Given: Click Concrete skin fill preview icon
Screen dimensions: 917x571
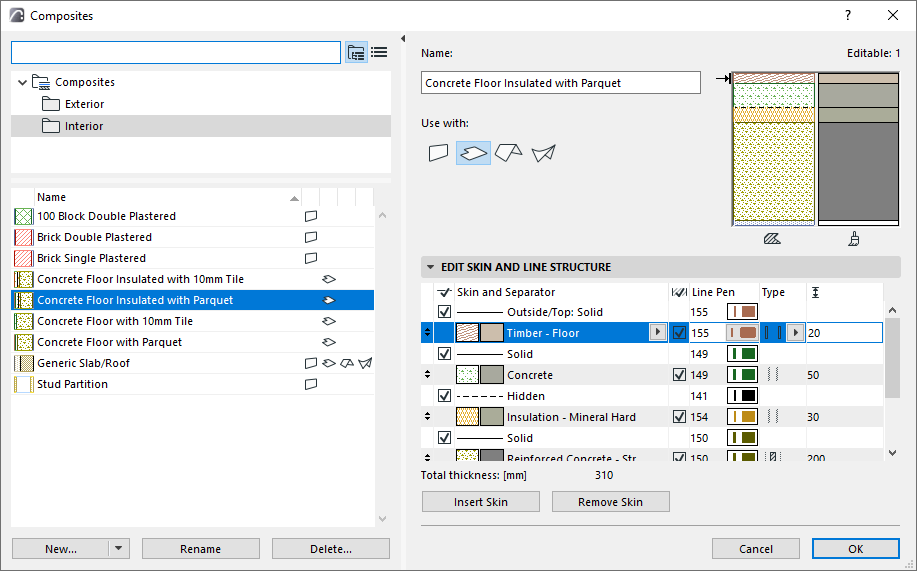Looking at the screenshot, I should [467, 375].
